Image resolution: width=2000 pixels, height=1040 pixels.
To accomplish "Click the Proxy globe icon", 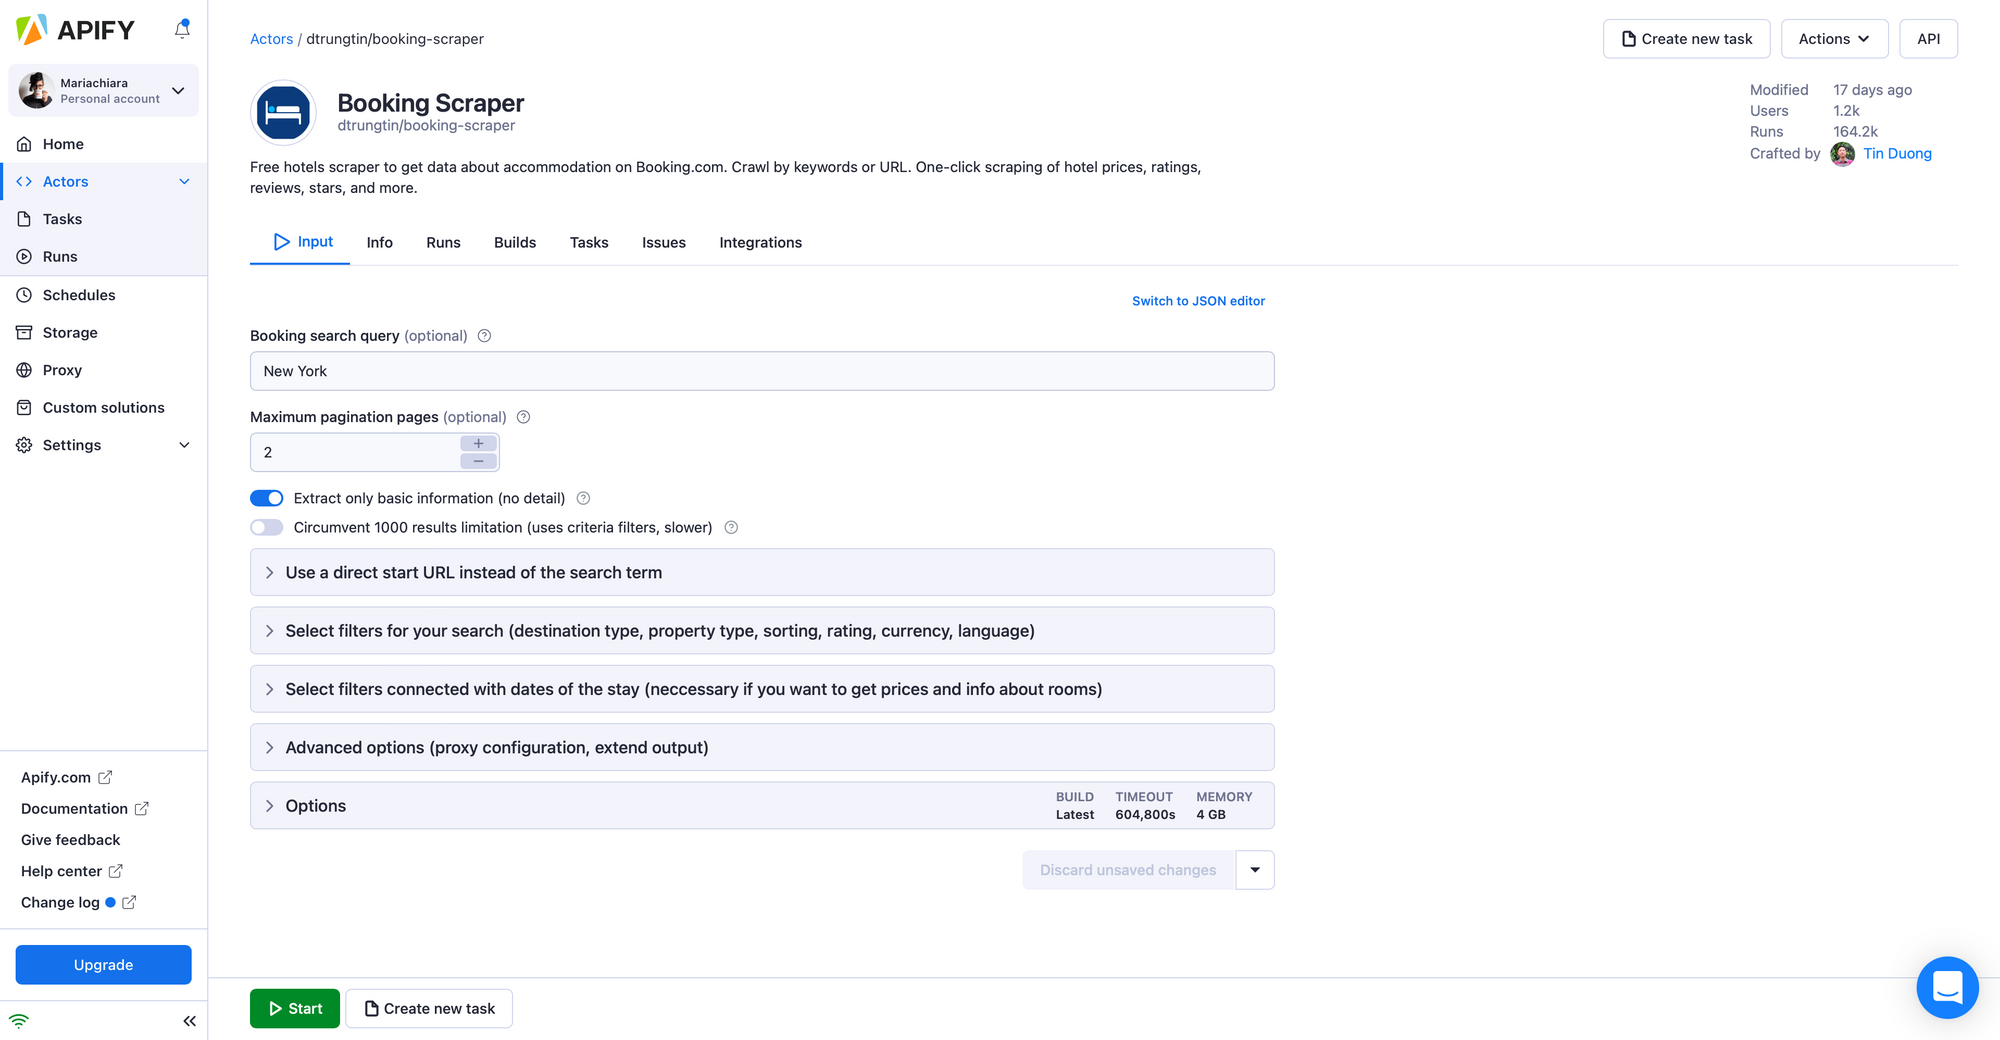I will (24, 370).
